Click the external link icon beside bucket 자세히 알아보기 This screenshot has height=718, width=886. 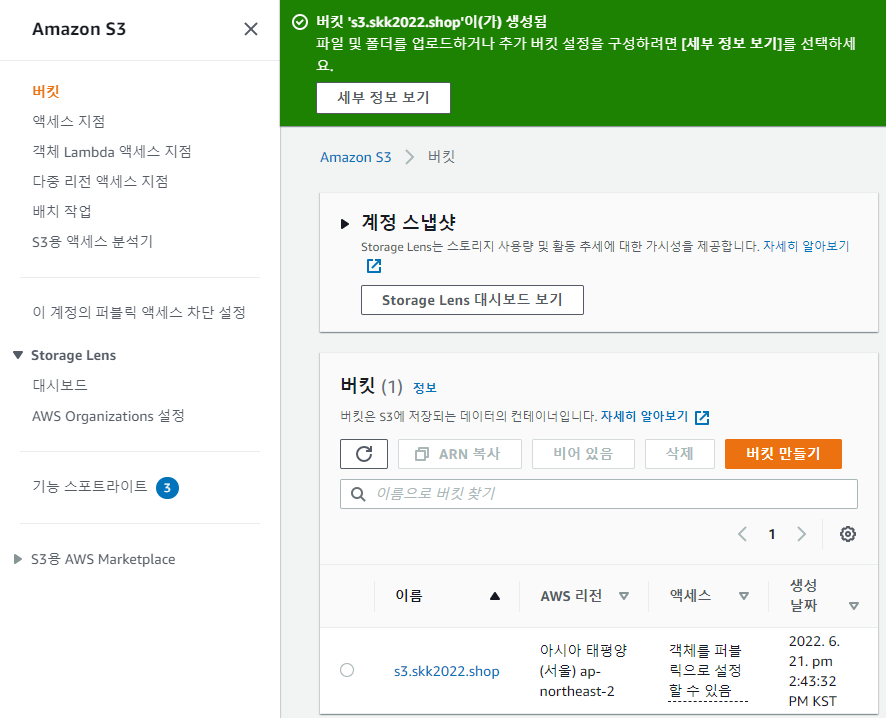[x=702, y=417]
